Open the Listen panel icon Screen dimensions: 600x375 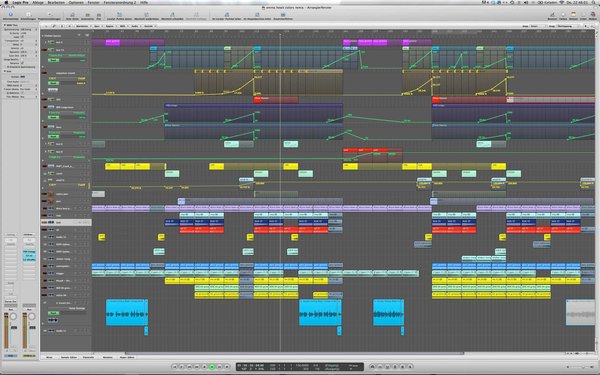(x=583, y=16)
